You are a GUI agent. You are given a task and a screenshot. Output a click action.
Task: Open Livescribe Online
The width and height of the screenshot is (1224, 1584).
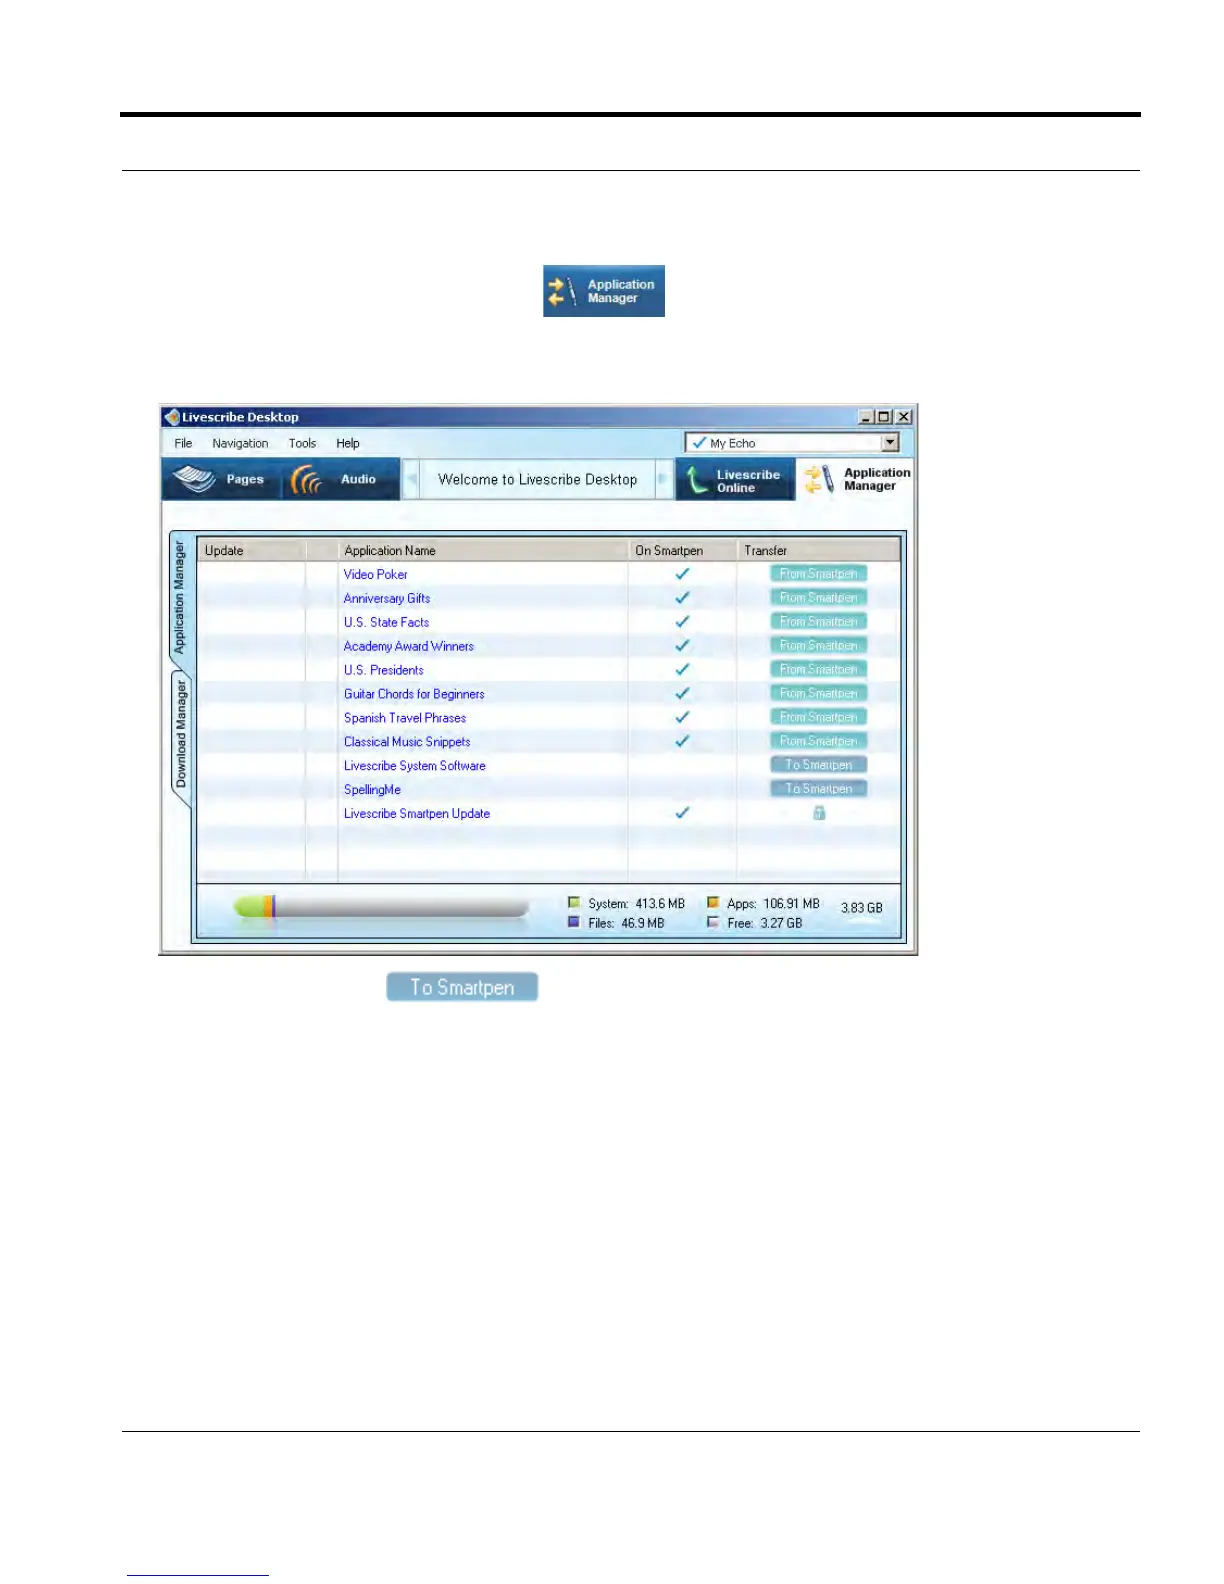(735, 480)
